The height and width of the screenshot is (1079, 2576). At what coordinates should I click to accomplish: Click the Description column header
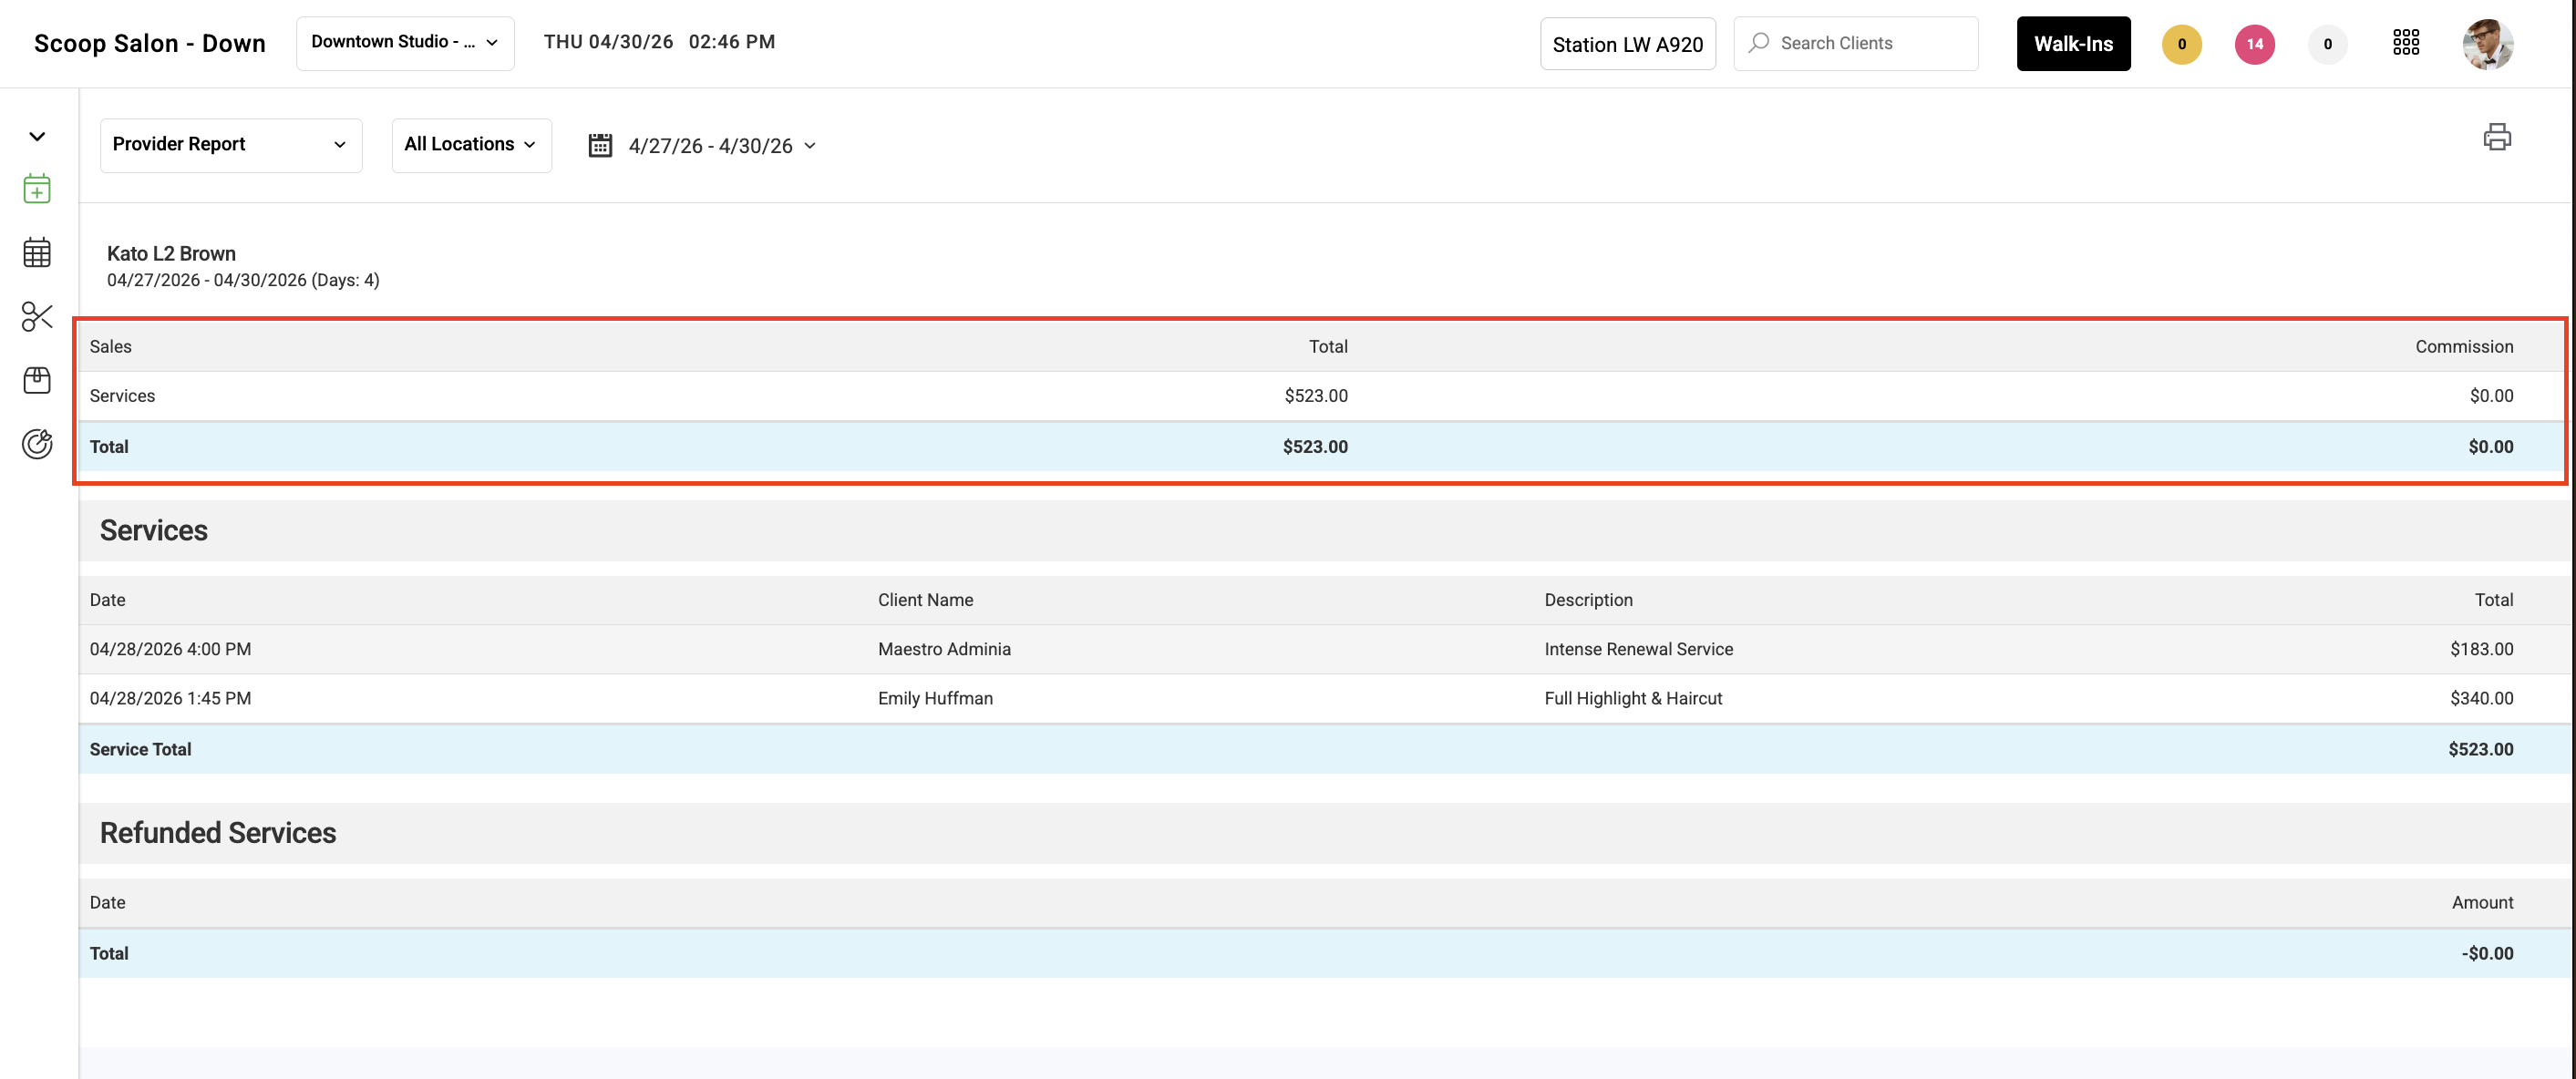point(1588,601)
